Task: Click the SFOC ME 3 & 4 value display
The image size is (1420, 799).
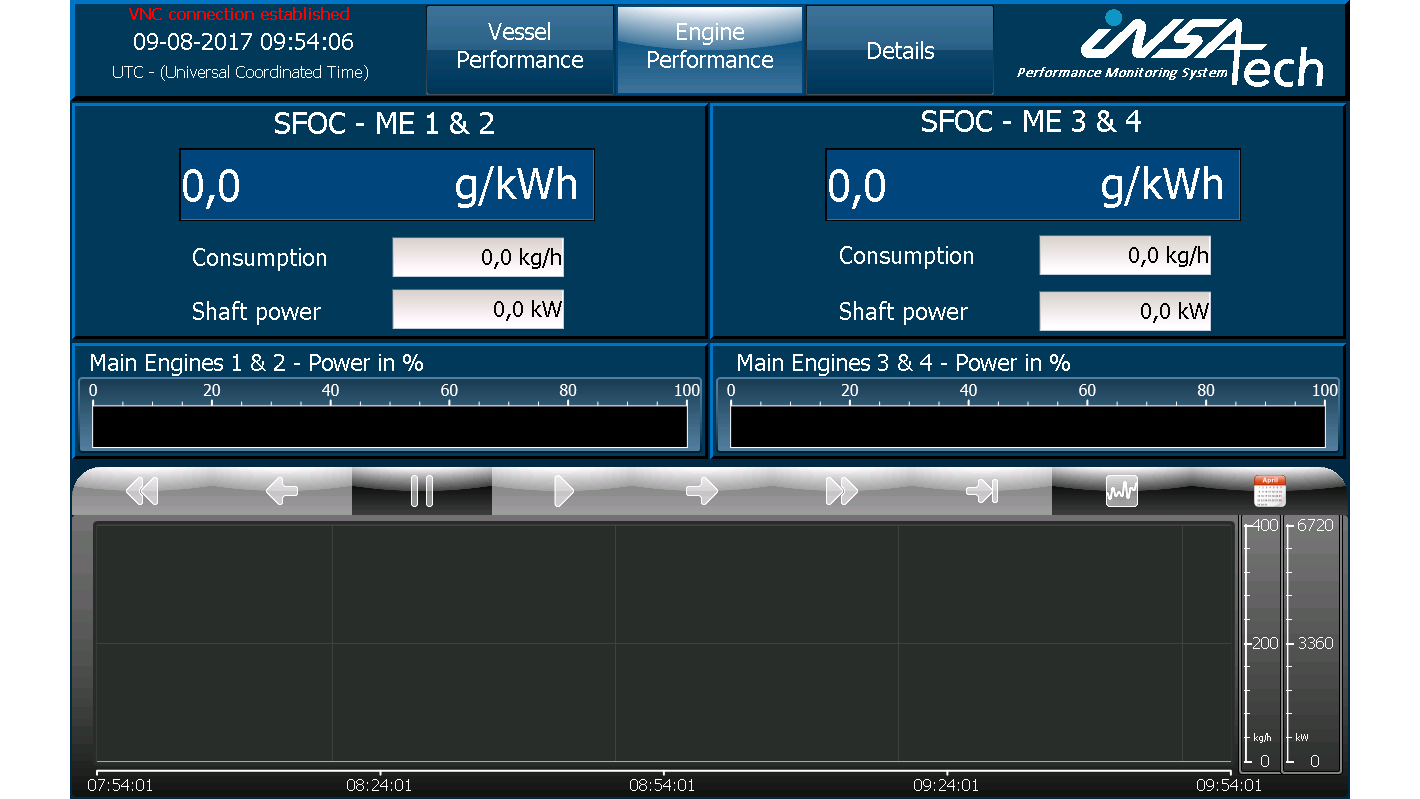Action: pos(1033,184)
